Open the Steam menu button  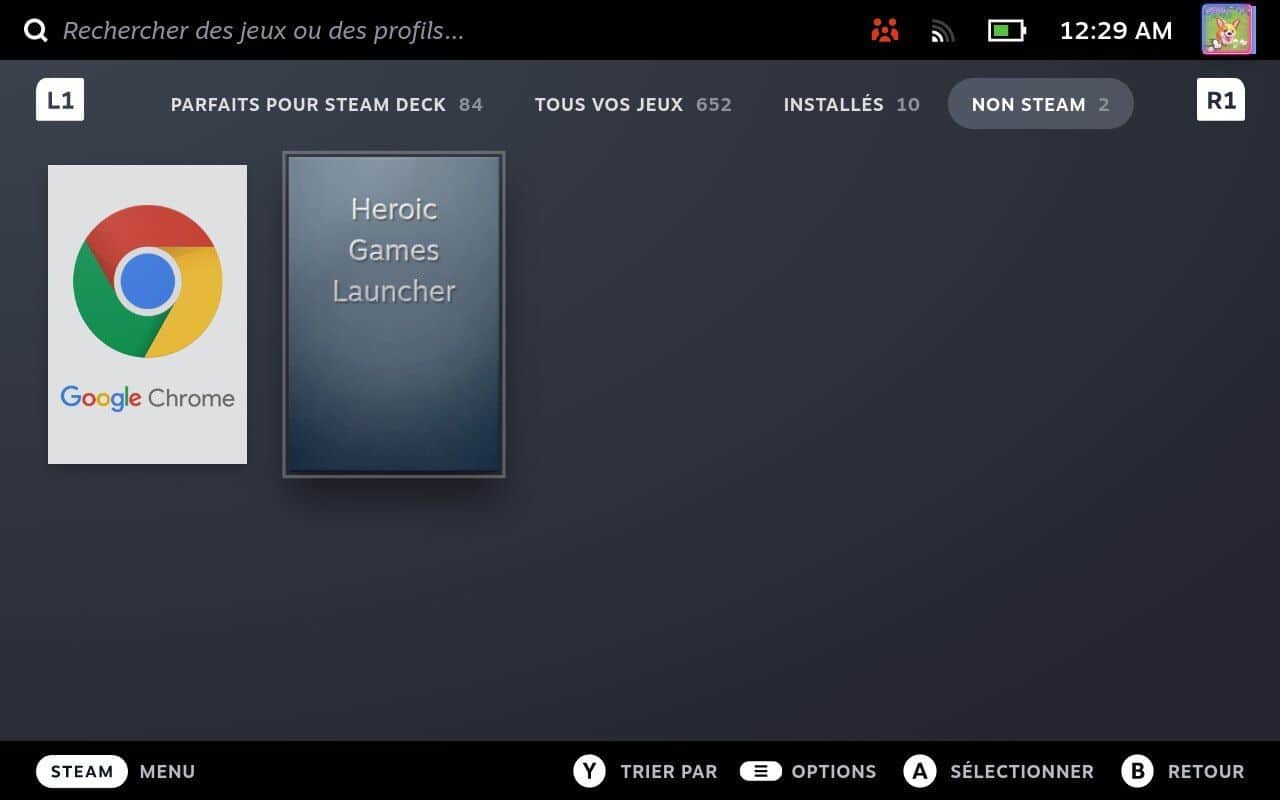(x=82, y=771)
